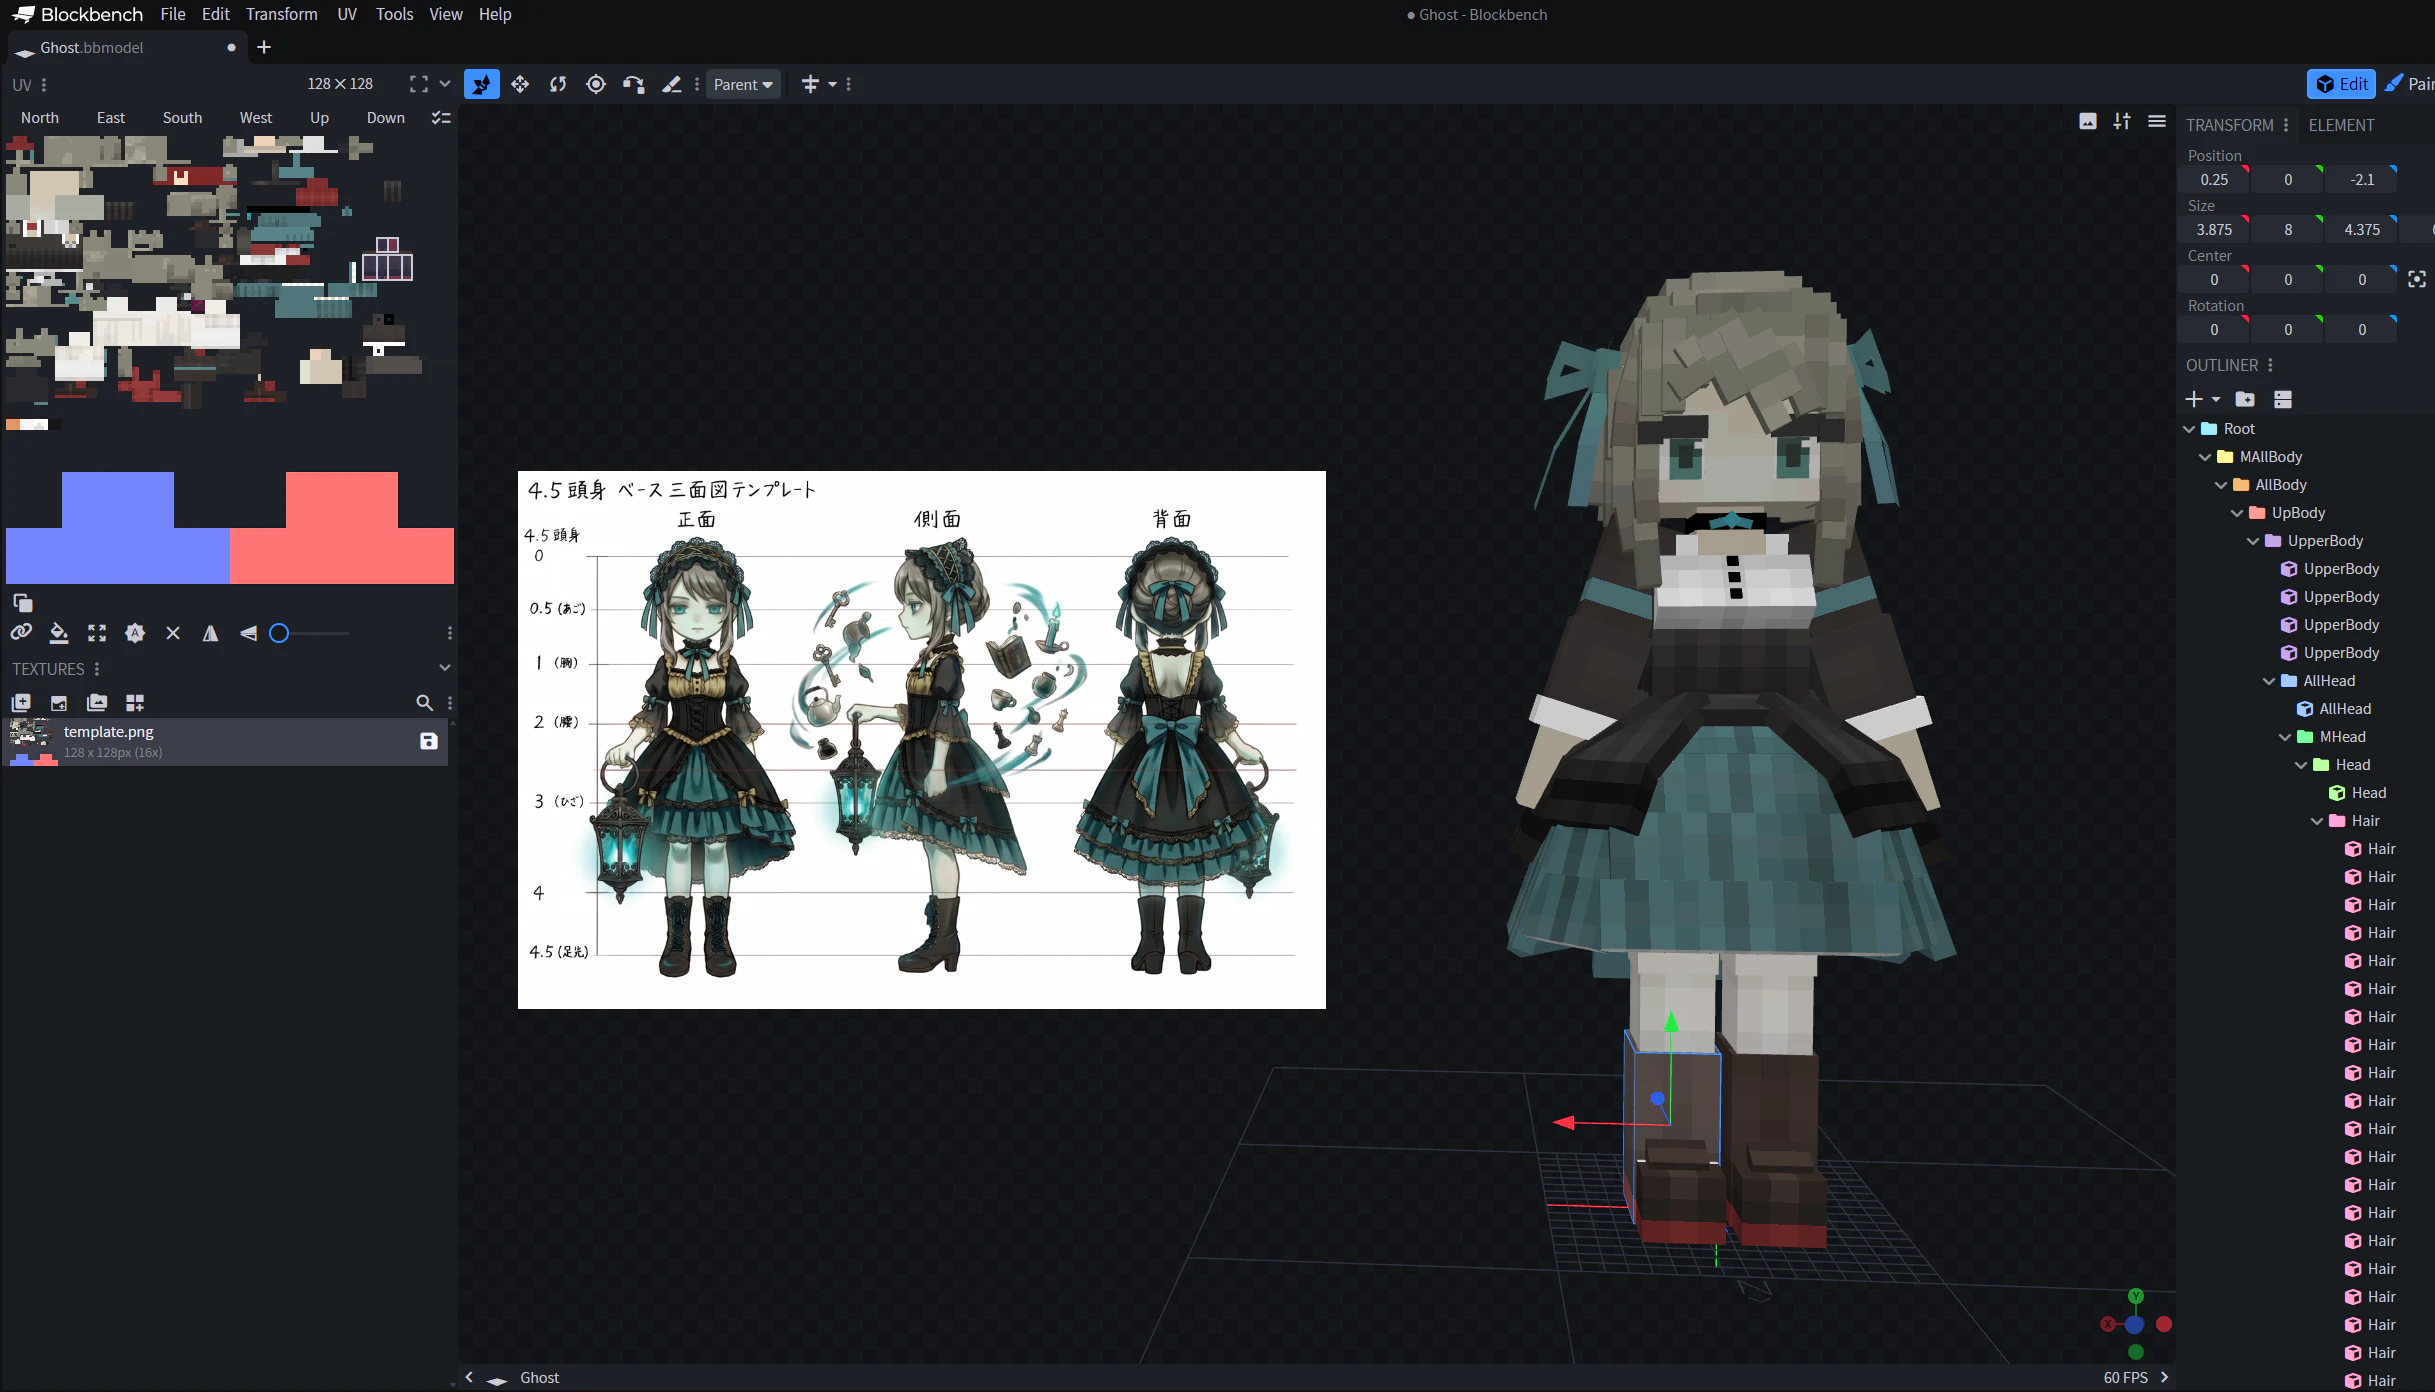Open the Parent transform space dropdown
2435x1392 pixels.
click(x=743, y=85)
